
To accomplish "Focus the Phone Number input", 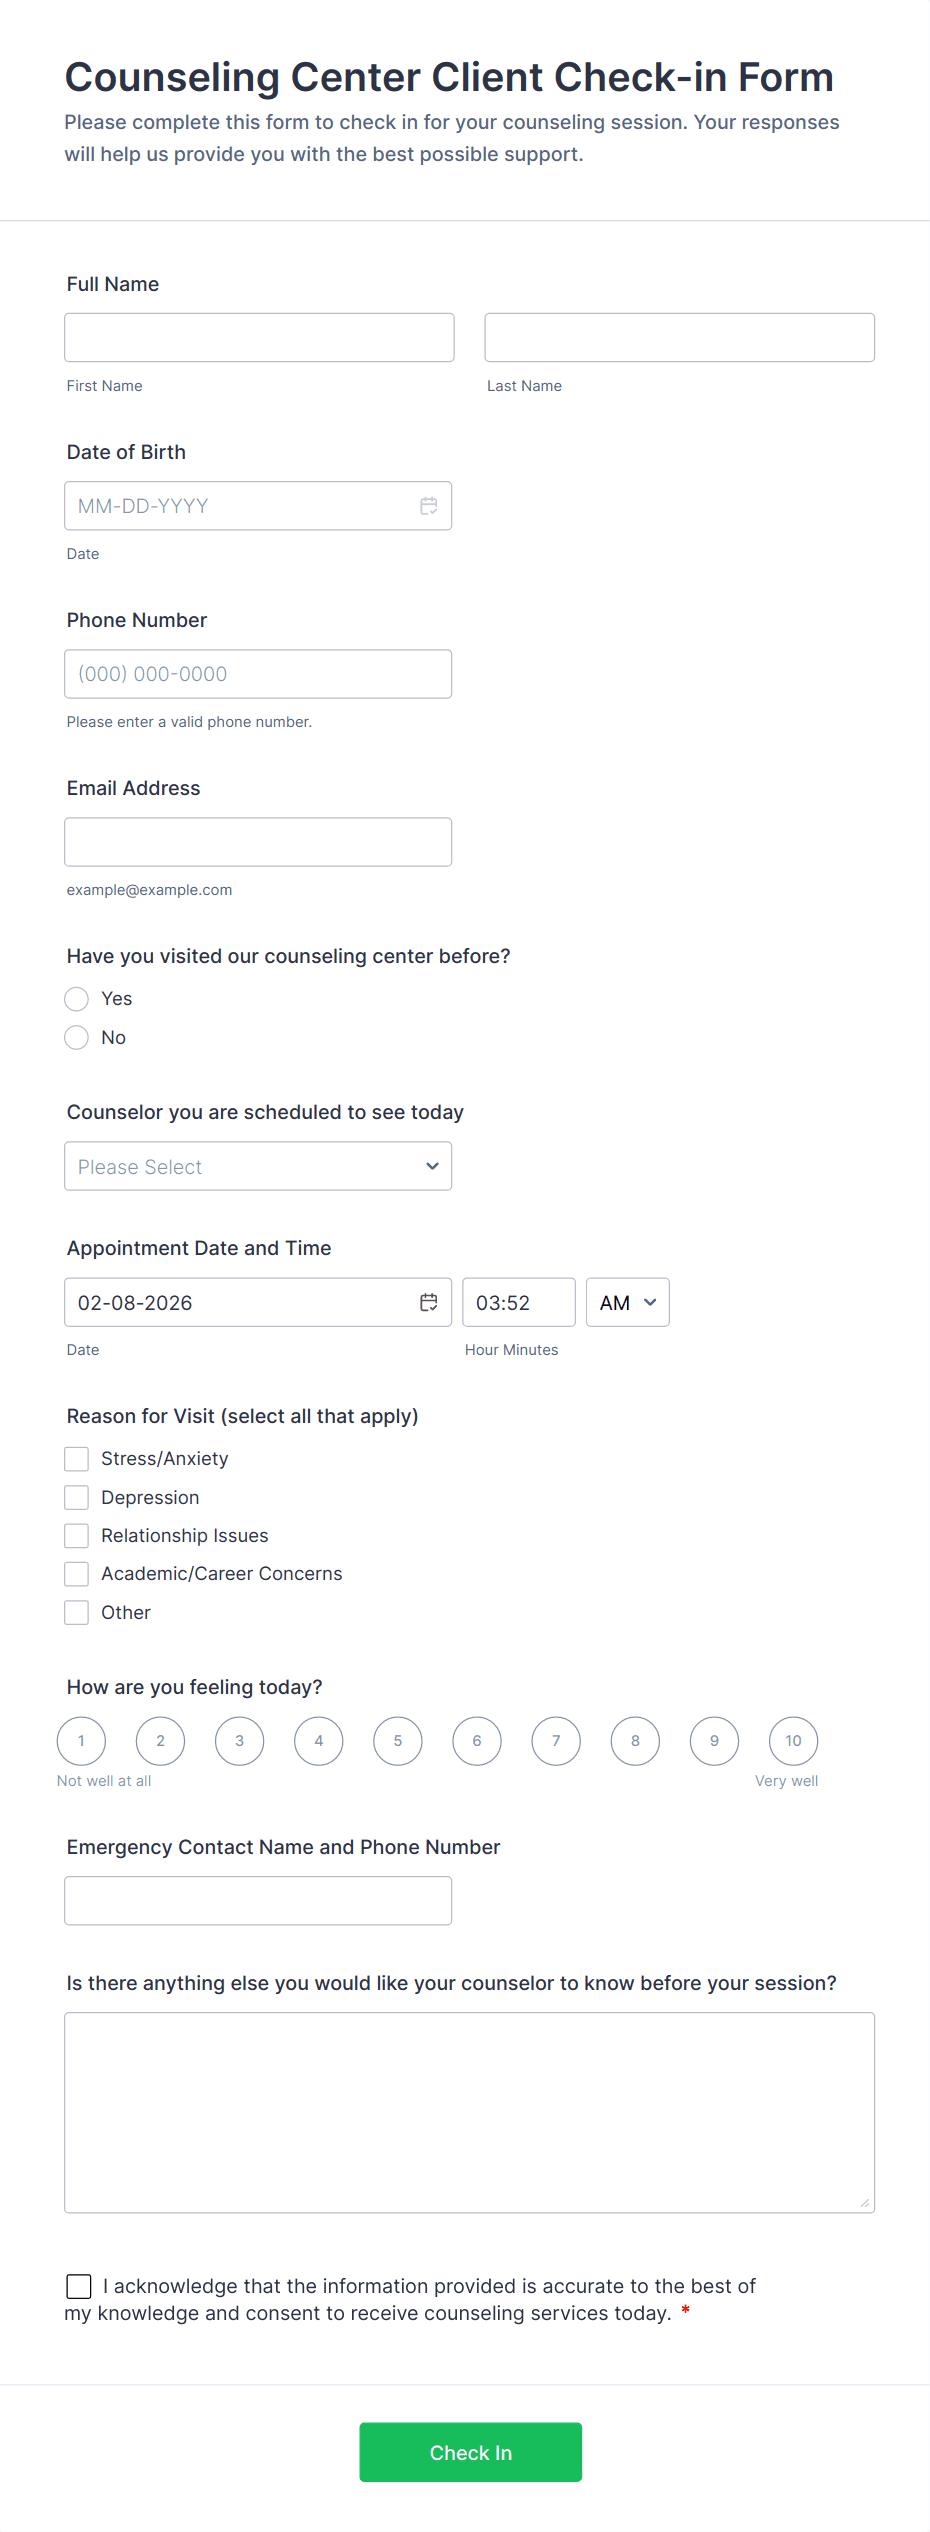I will coord(258,674).
